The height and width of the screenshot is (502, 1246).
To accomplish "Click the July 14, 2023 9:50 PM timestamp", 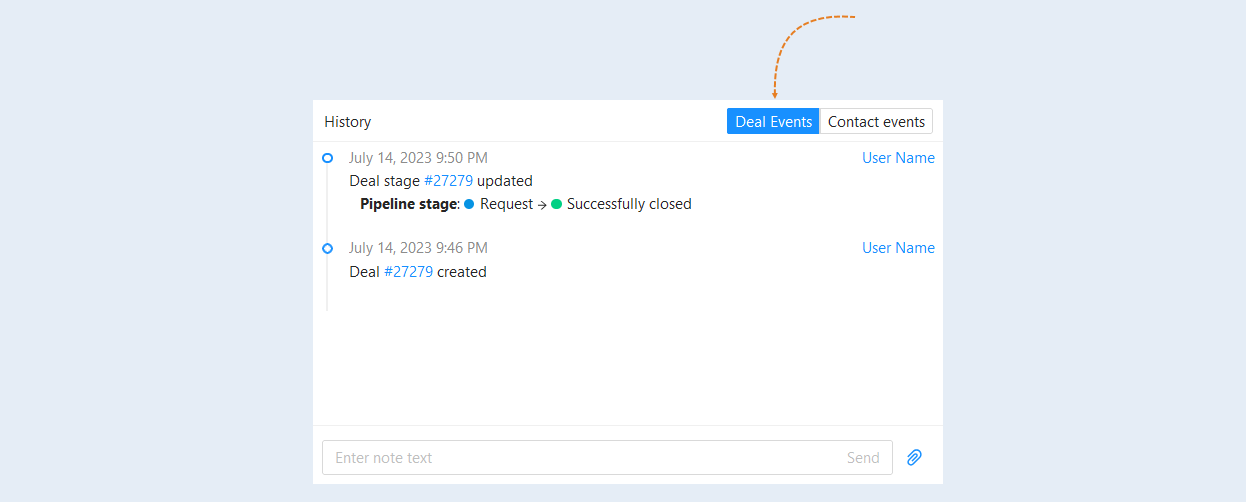I will point(418,158).
